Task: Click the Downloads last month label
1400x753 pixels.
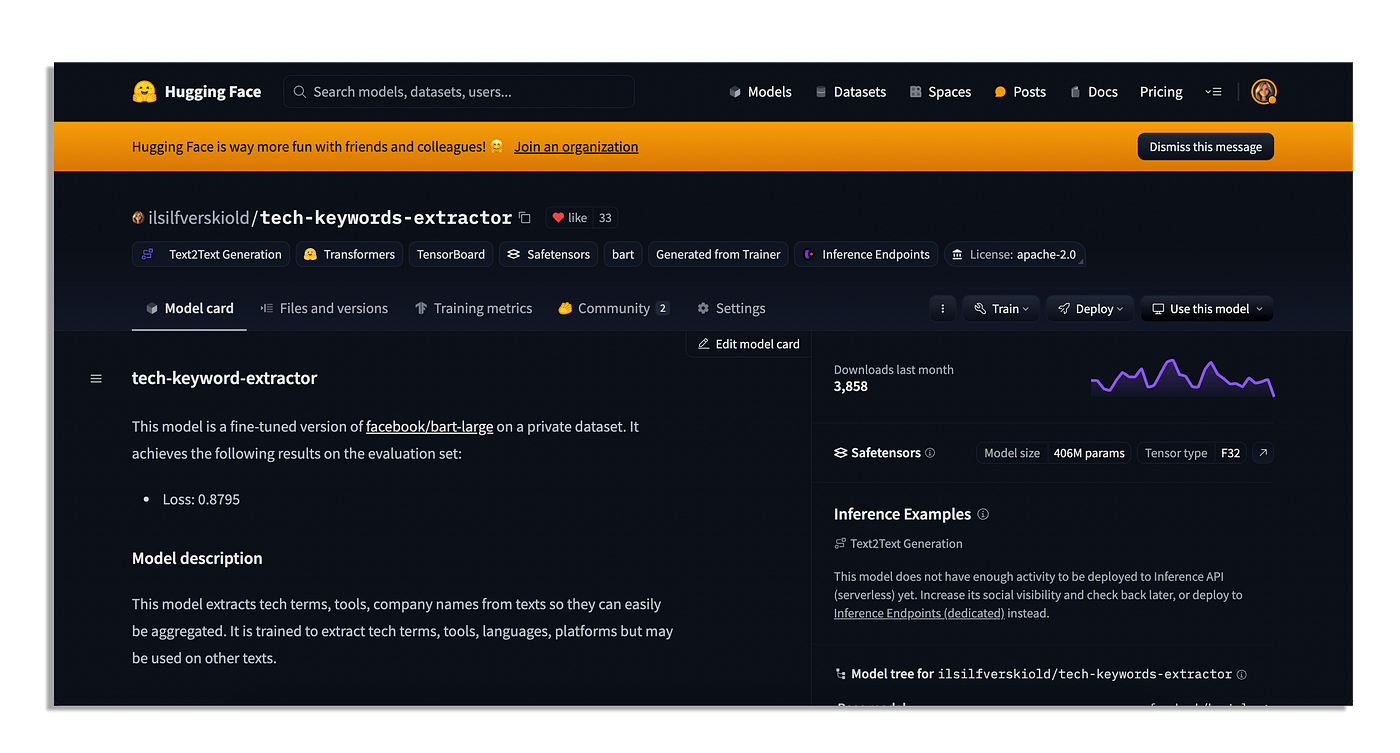Action: pos(894,370)
